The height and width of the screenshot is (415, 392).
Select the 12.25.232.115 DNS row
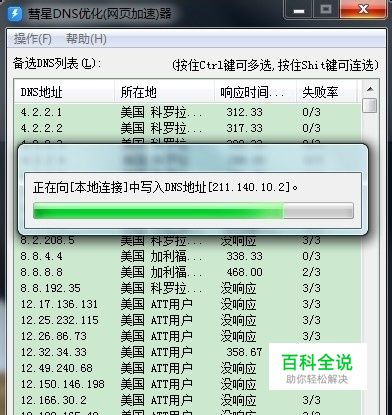pos(187,320)
